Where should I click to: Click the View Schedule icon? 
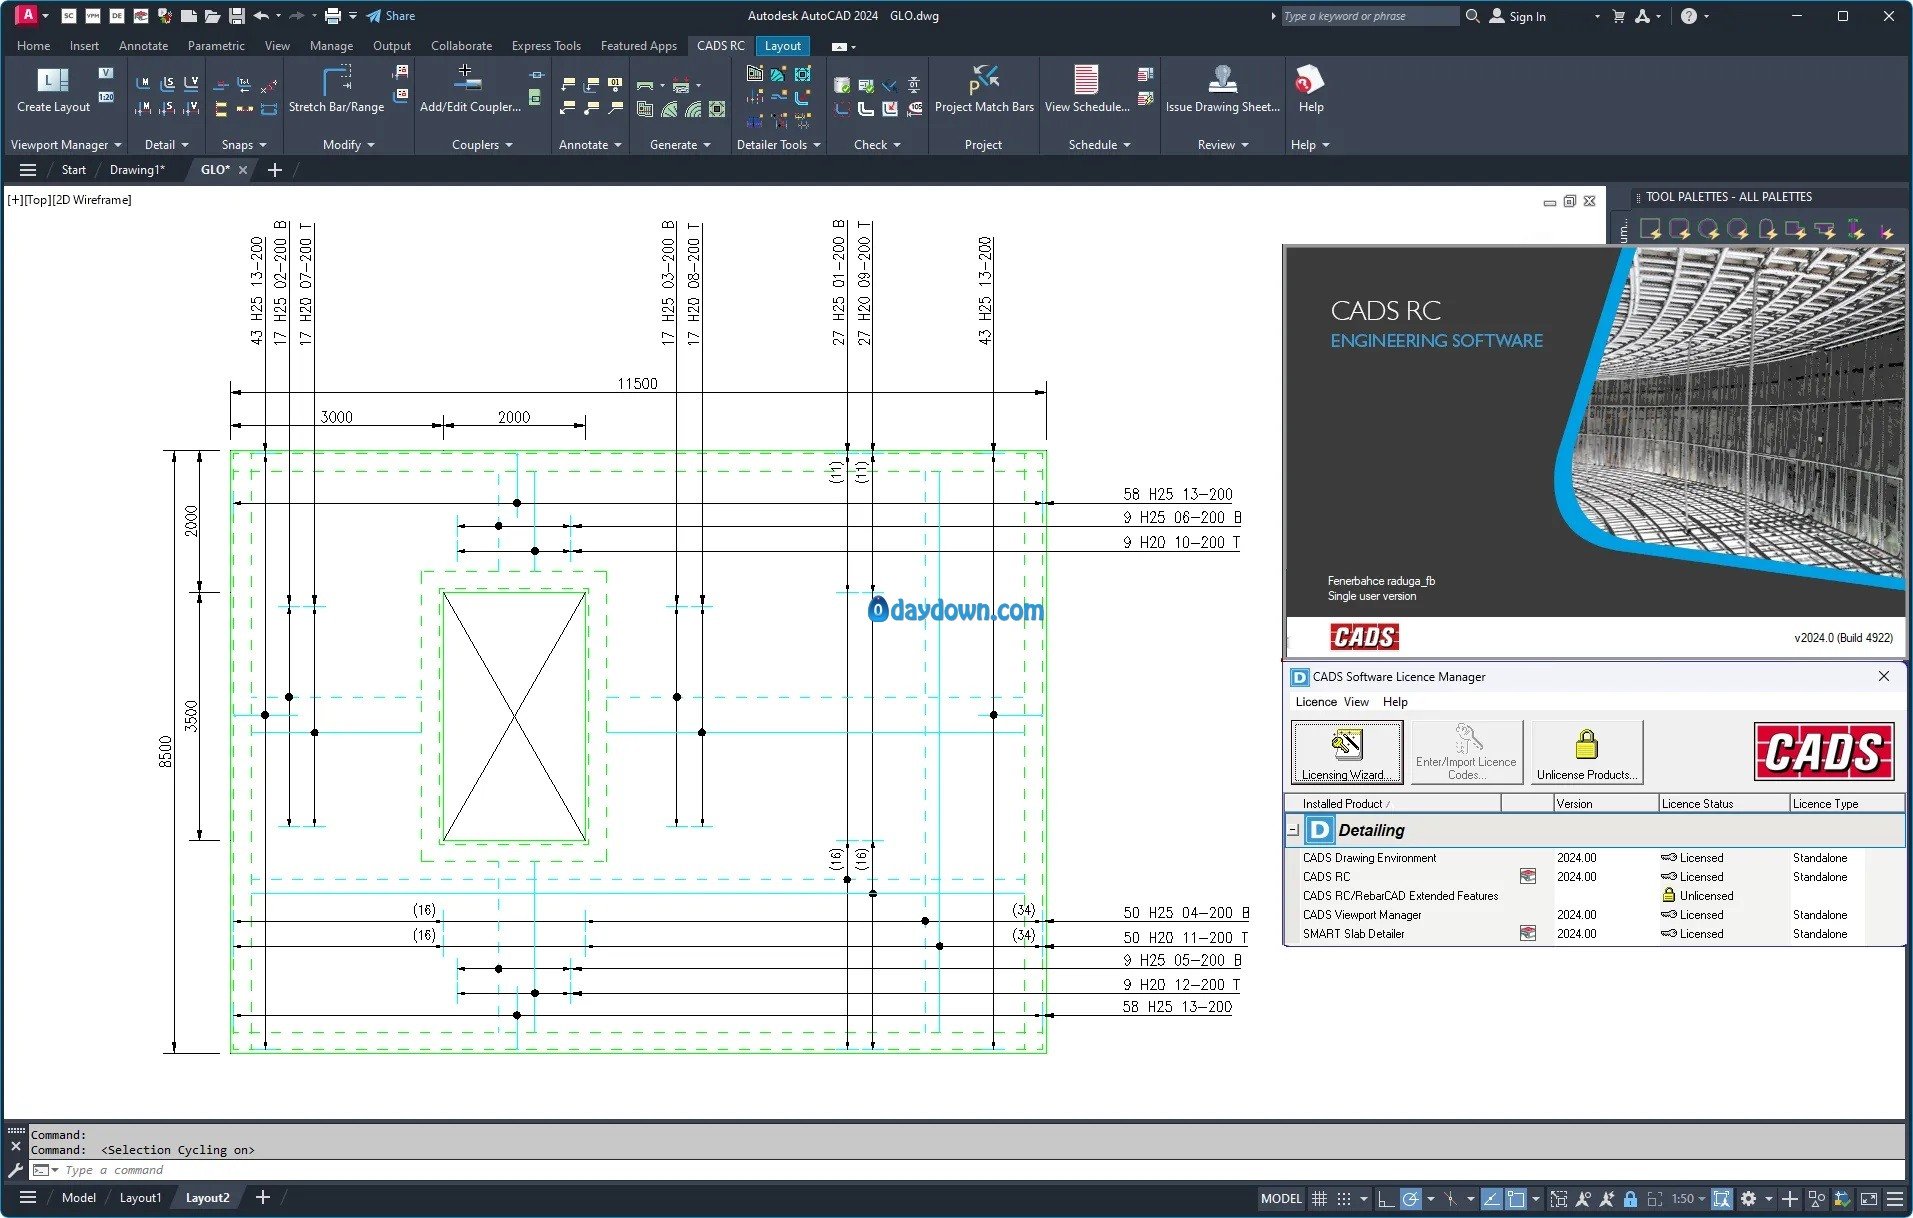click(x=1086, y=80)
